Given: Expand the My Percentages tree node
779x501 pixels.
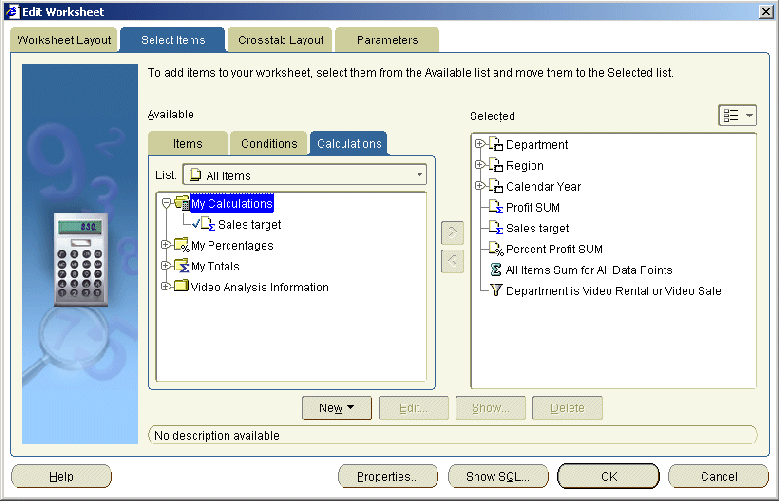Looking at the screenshot, I should coord(166,245).
